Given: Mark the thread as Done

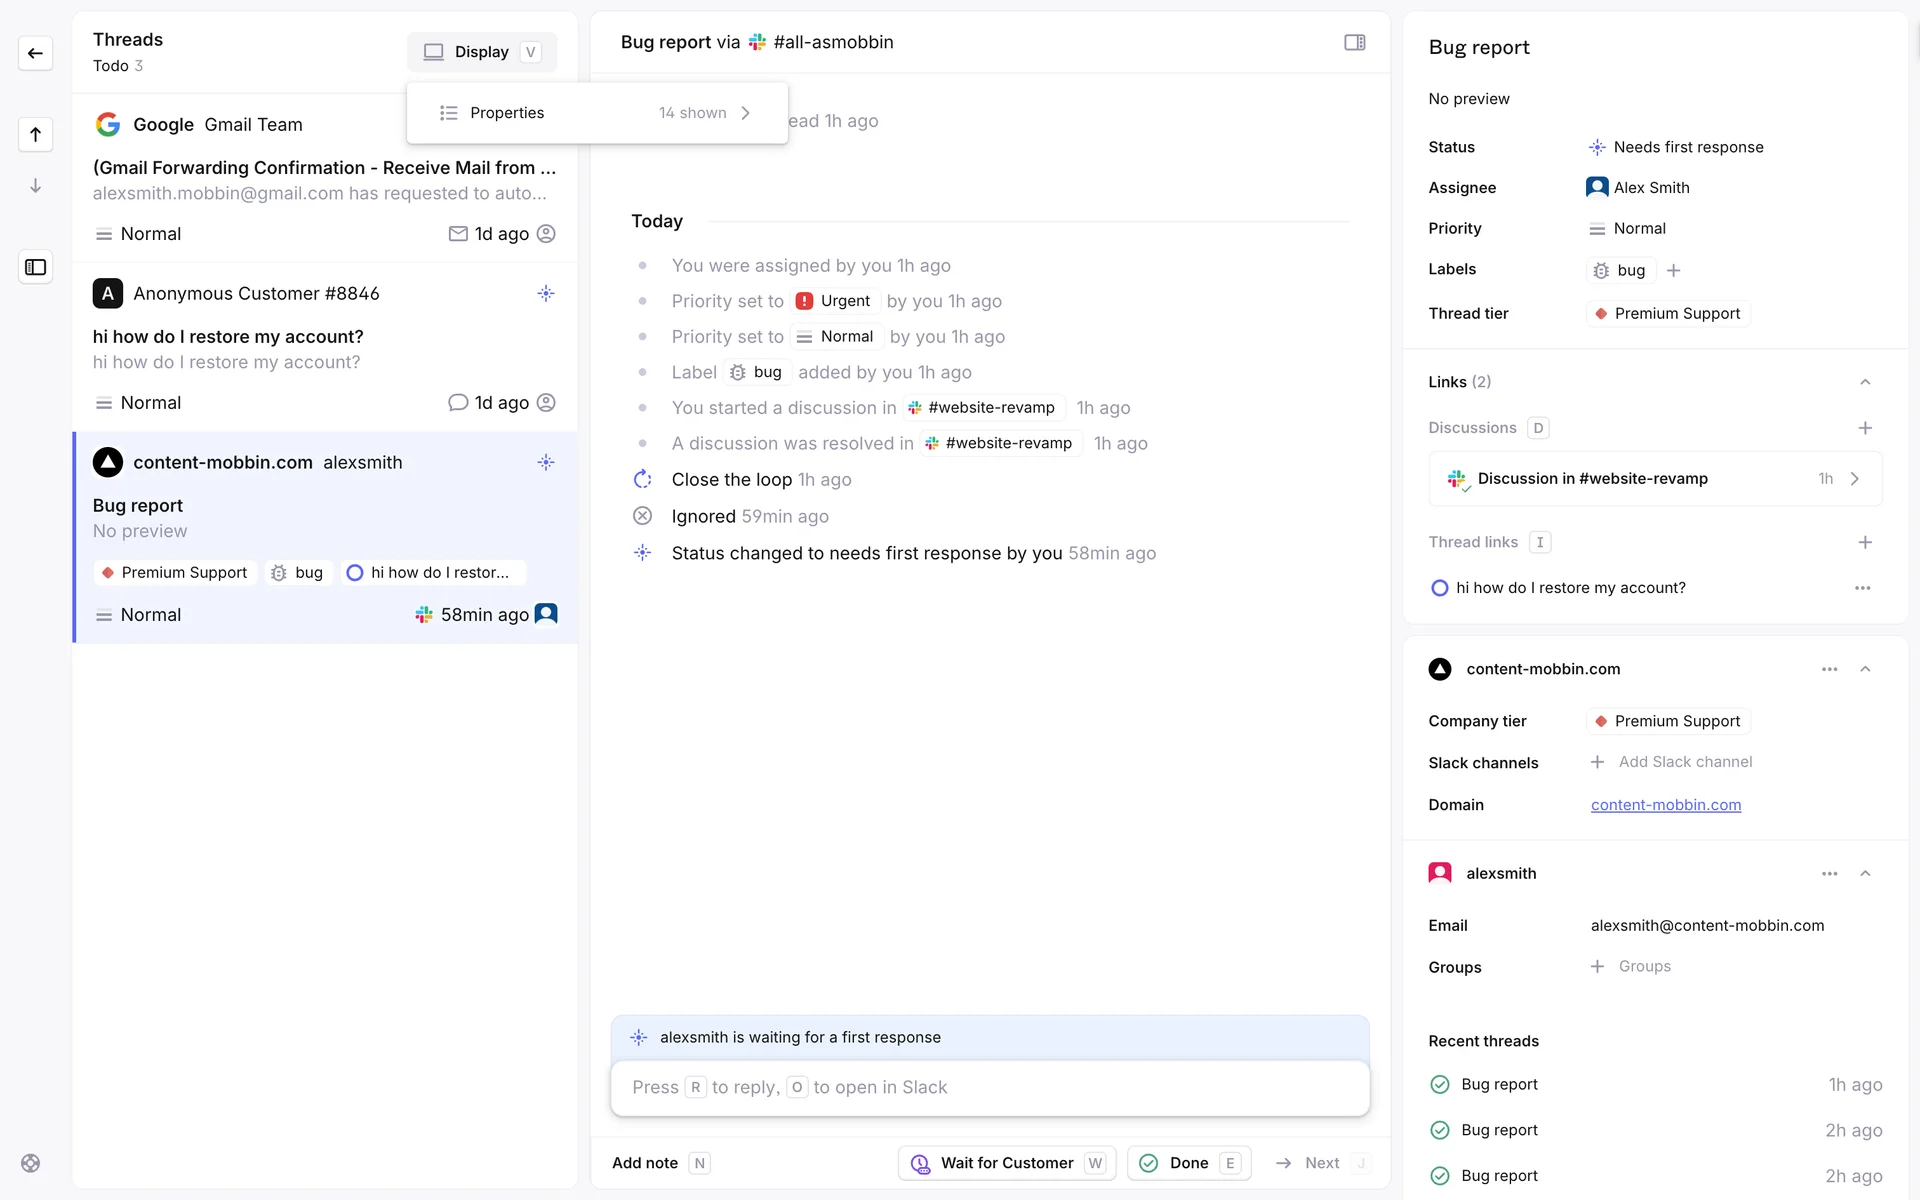Looking at the screenshot, I should 1188,1163.
